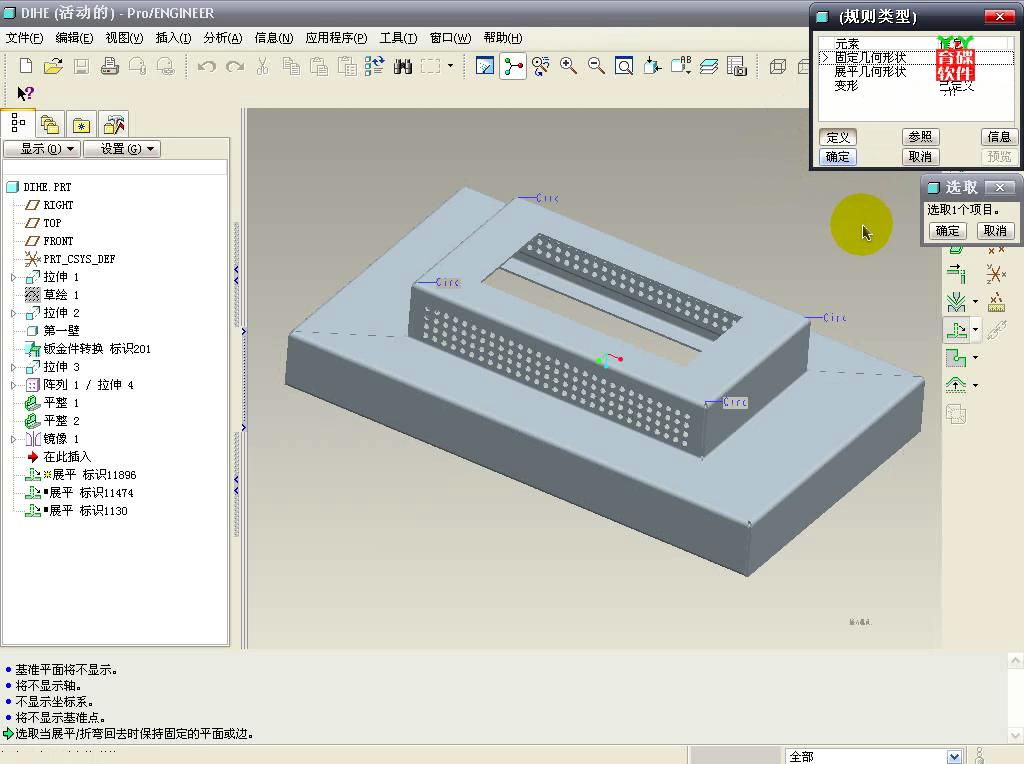Screen dimensions: 1024x764
Task: Select the 变形 element row
Action: 917,86
